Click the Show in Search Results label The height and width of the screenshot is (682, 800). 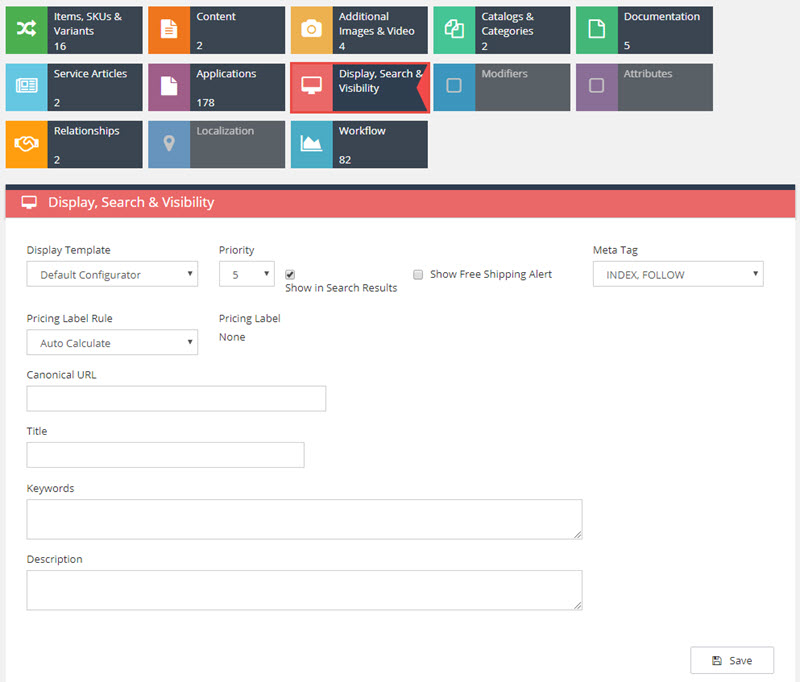[341, 288]
